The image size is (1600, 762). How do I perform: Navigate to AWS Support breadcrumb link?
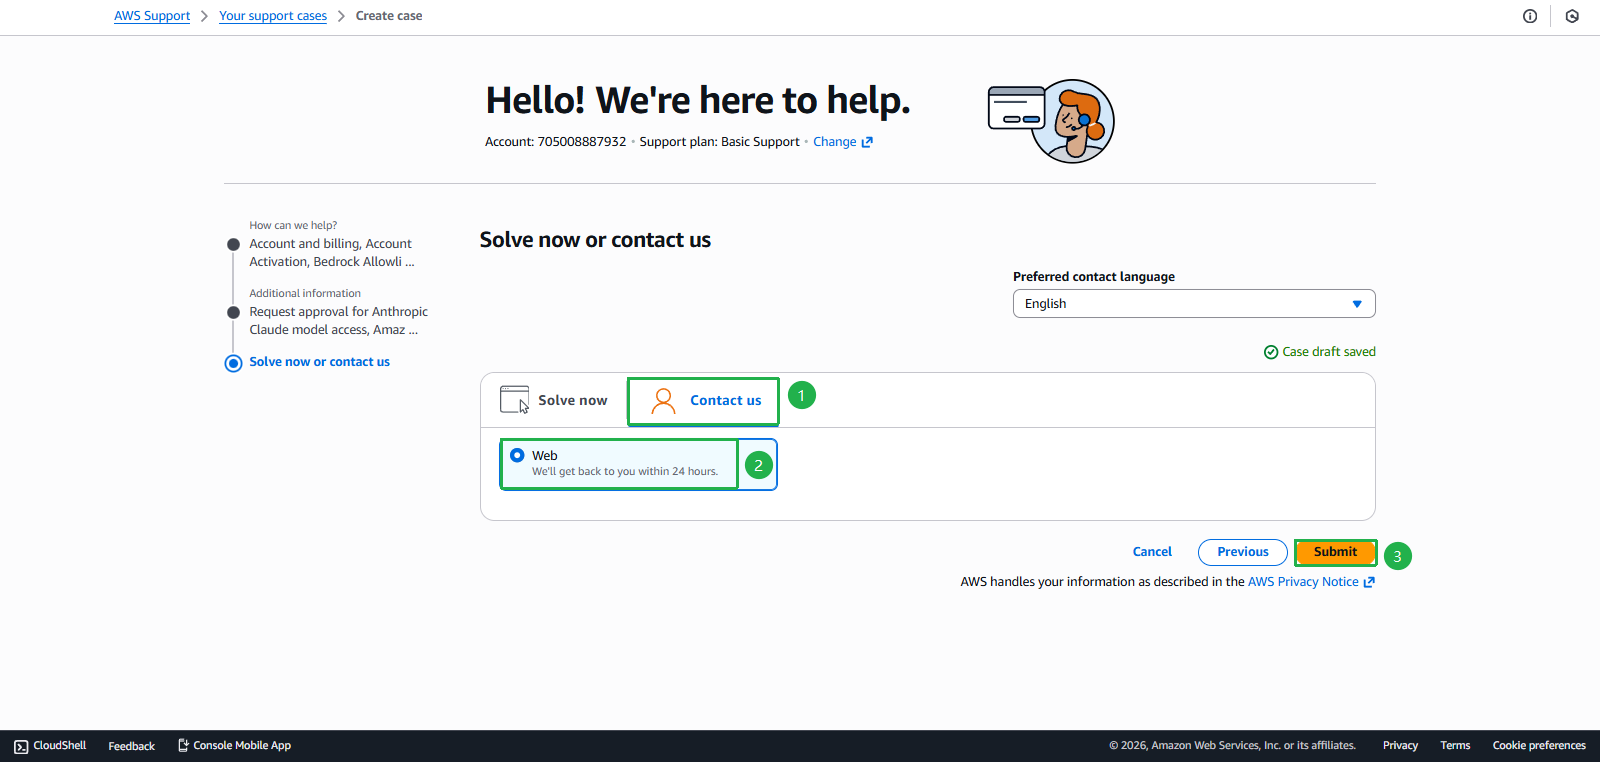click(152, 16)
